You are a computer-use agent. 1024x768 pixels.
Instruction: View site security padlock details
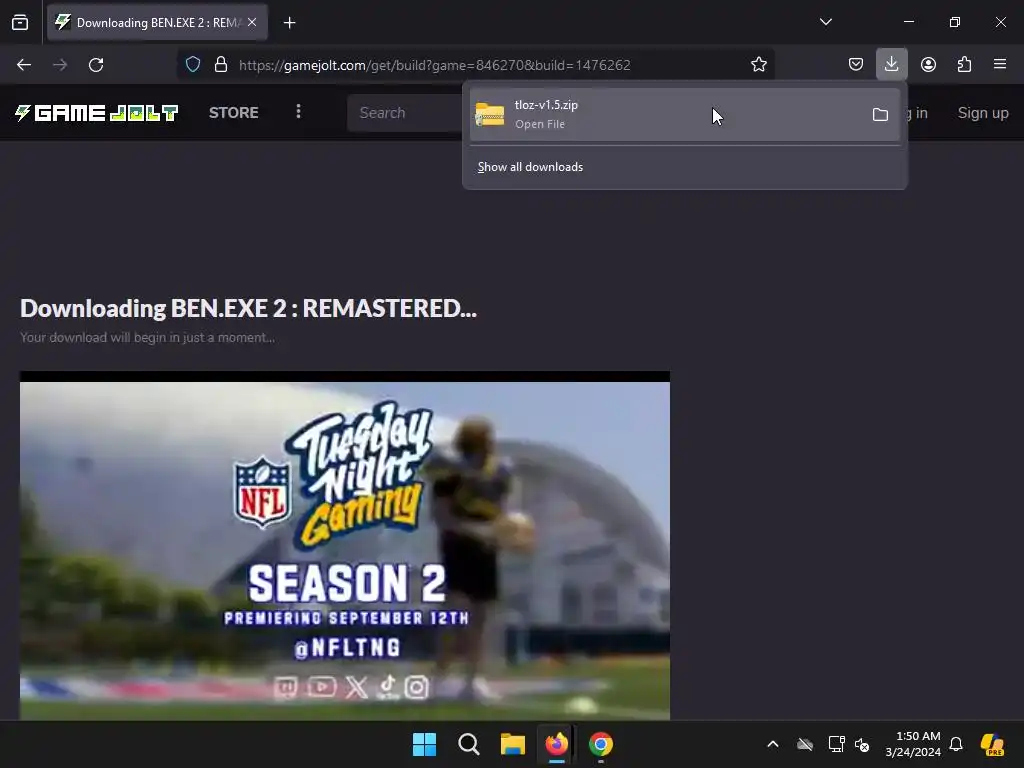click(221, 65)
